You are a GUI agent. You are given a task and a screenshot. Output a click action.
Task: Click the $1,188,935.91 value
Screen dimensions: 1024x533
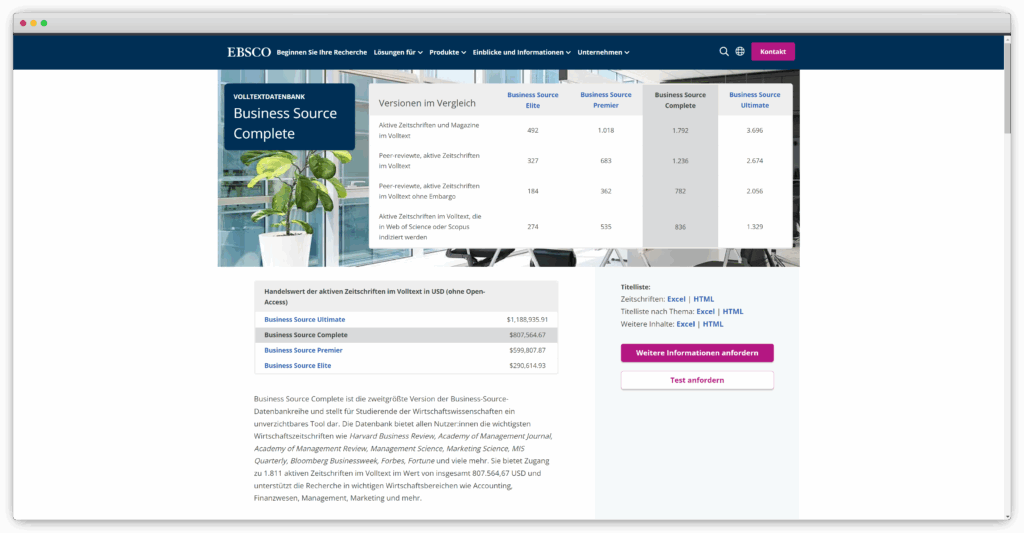pos(527,319)
